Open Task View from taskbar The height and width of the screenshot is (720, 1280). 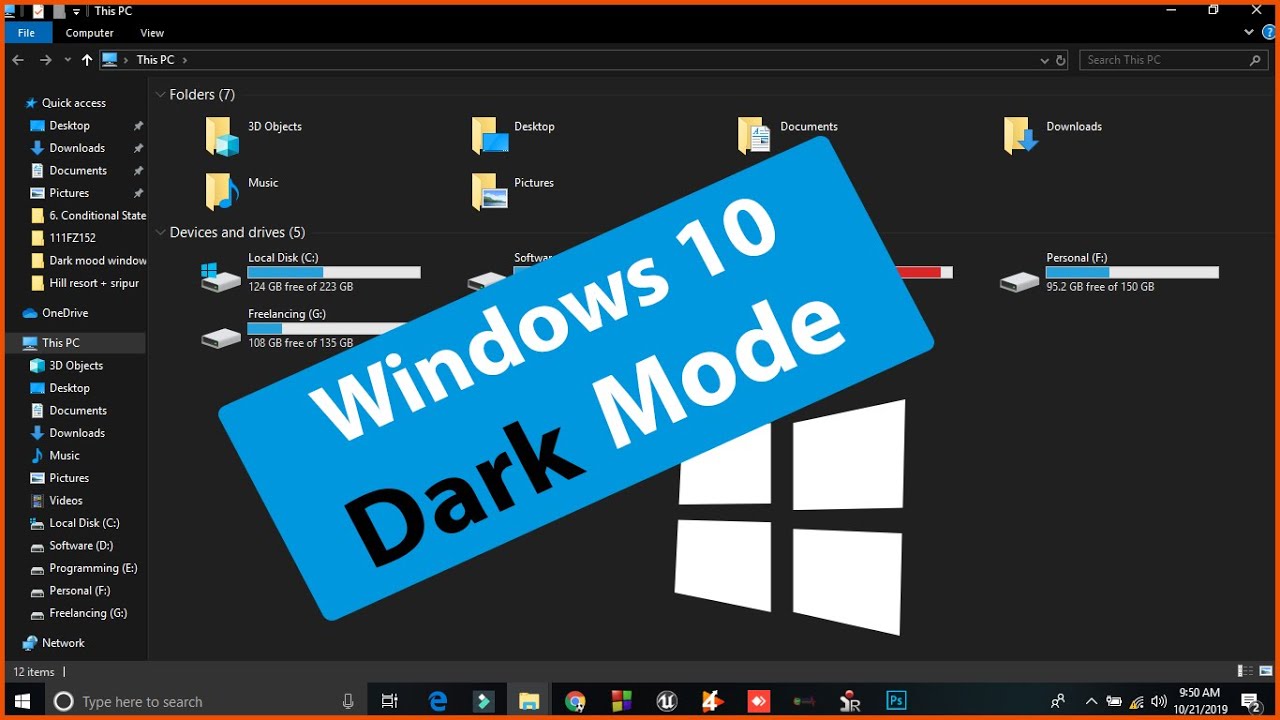[x=390, y=702]
